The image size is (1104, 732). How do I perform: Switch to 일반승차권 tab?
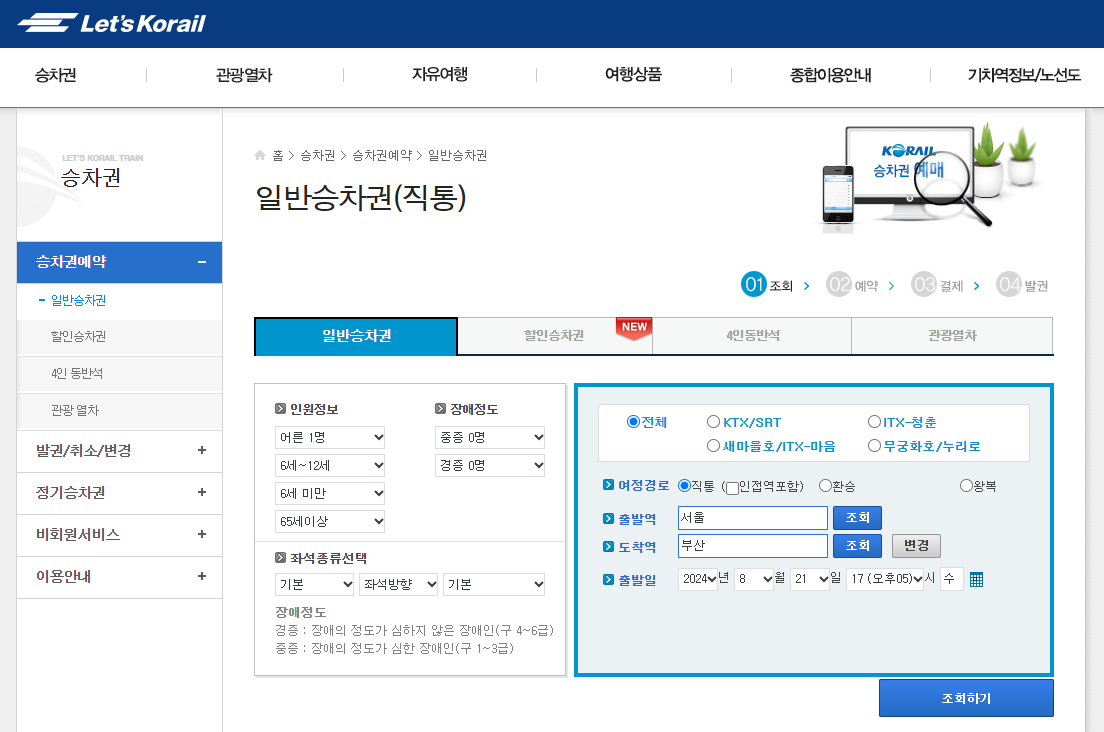point(356,336)
